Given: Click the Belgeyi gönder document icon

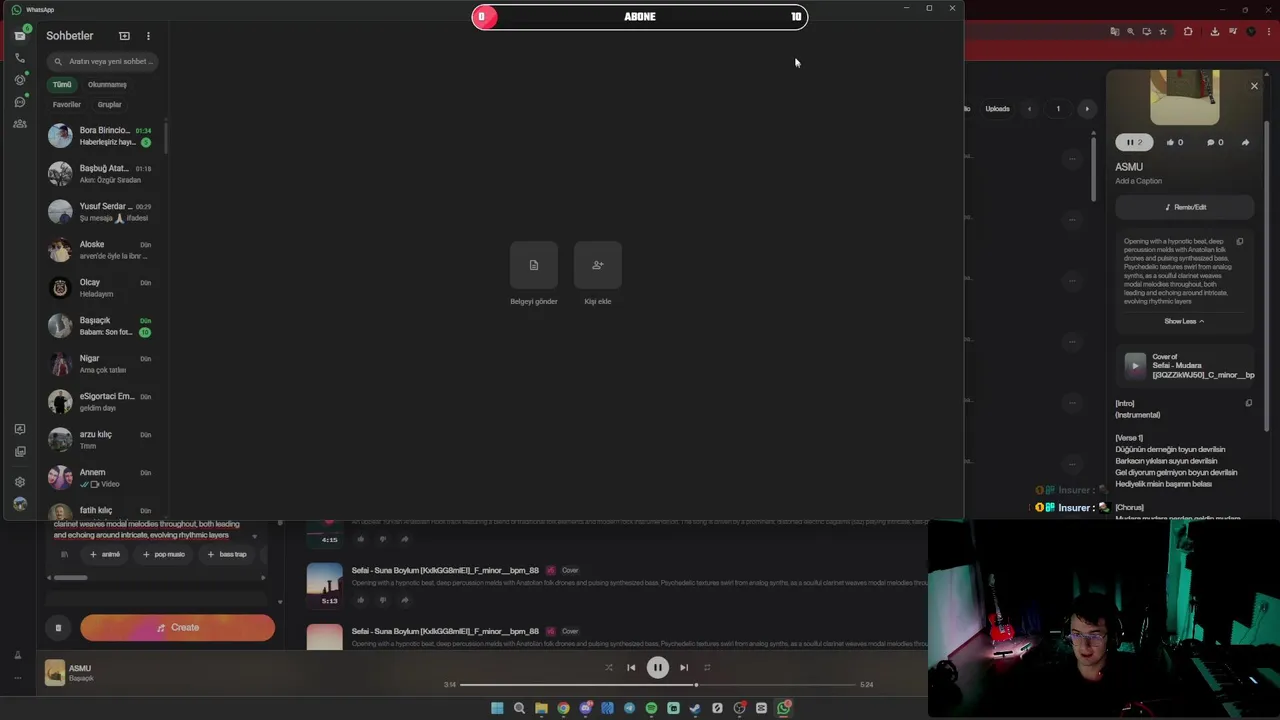Looking at the screenshot, I should pyautogui.click(x=534, y=265).
